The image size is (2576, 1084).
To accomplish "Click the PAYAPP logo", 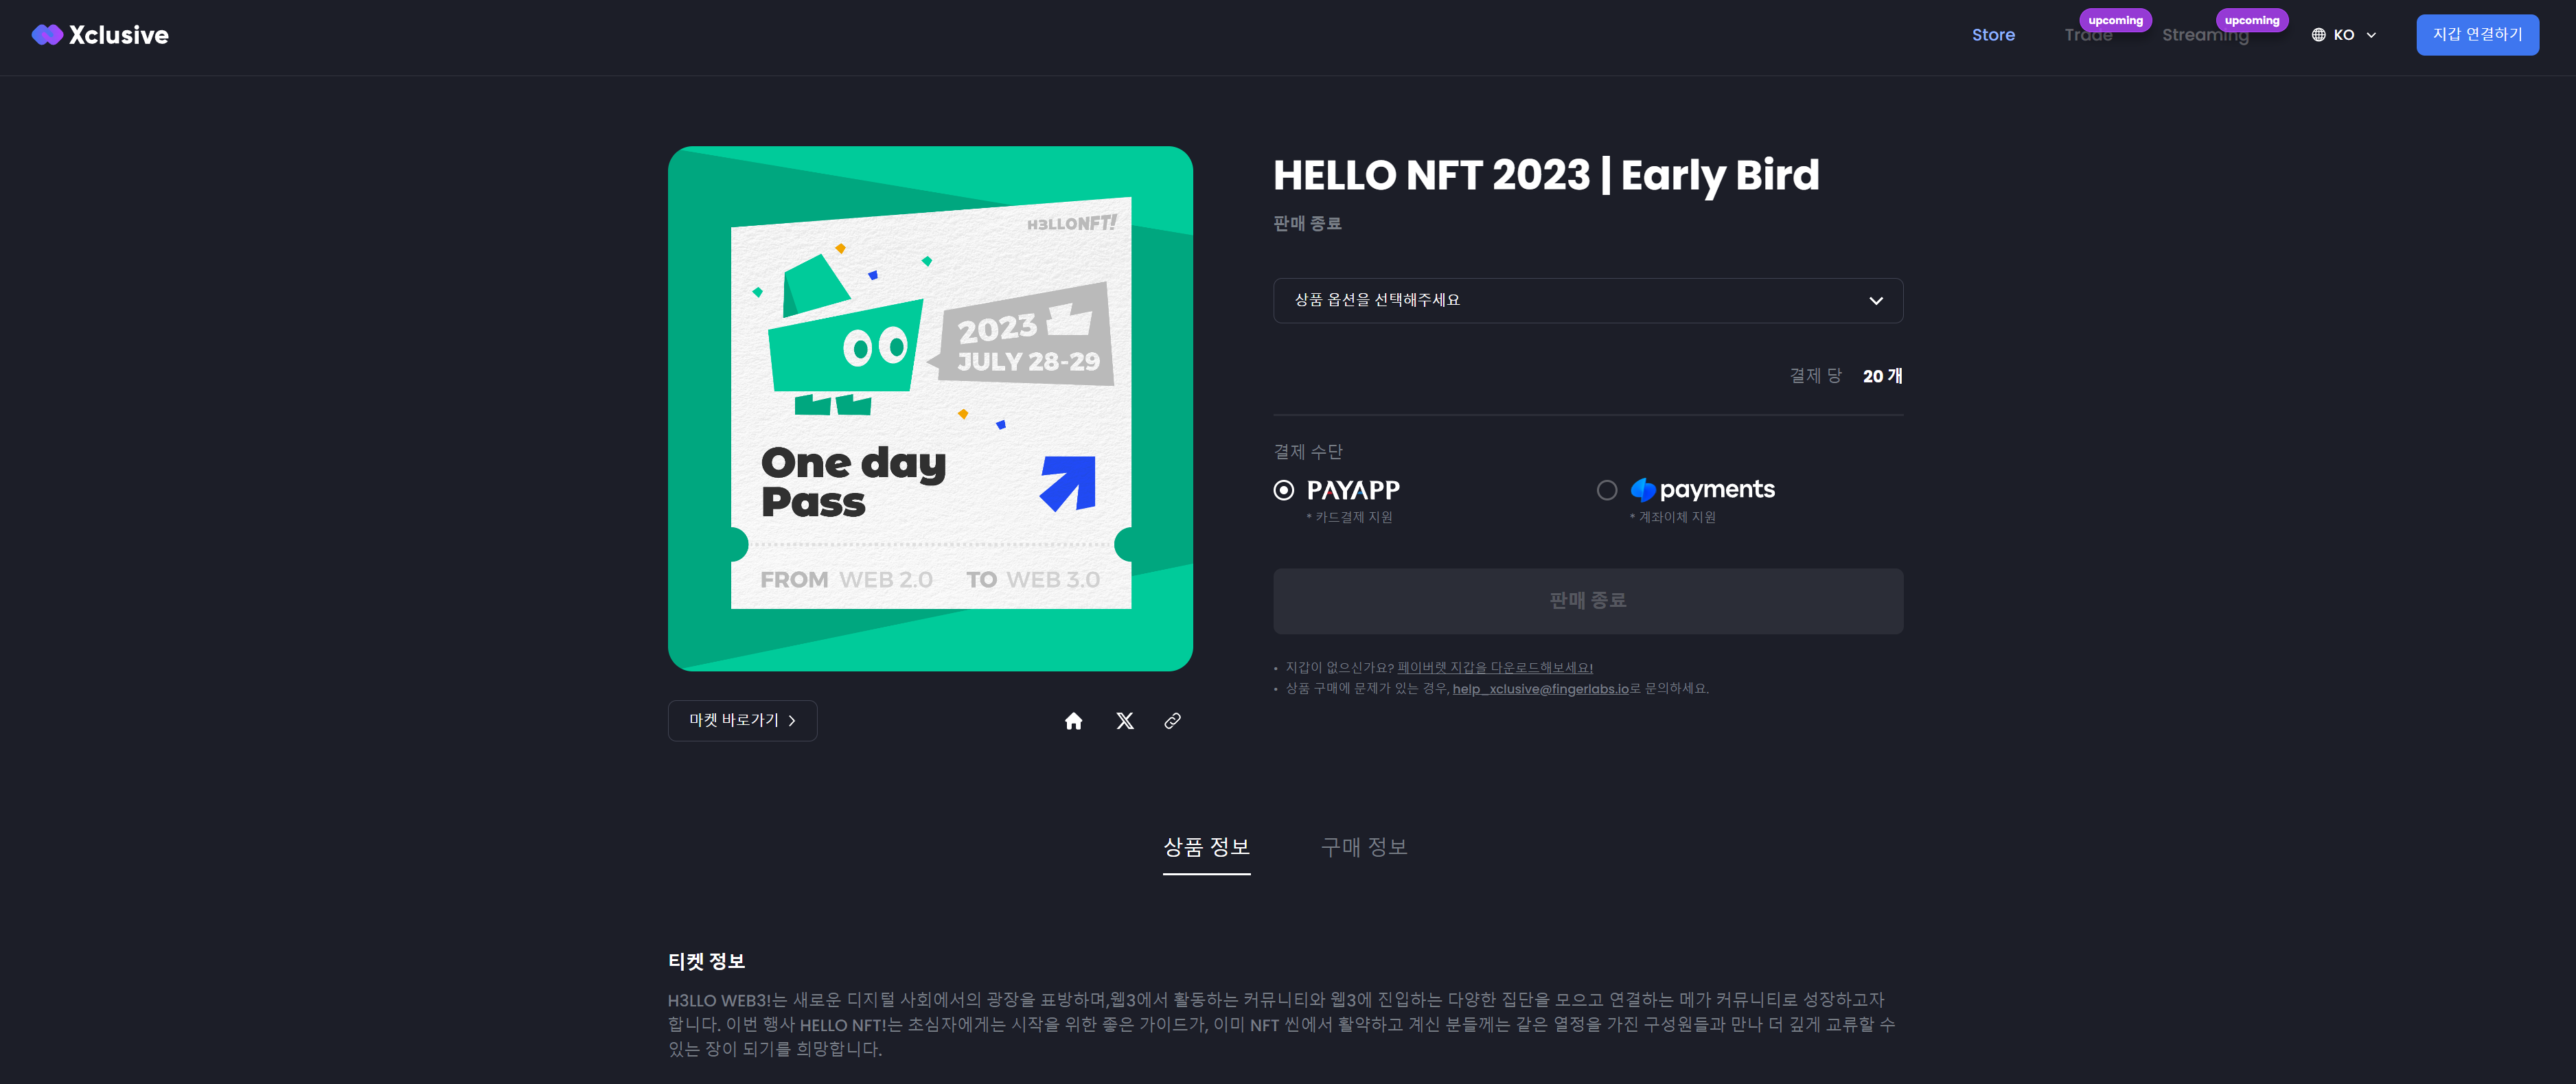I will (1353, 490).
